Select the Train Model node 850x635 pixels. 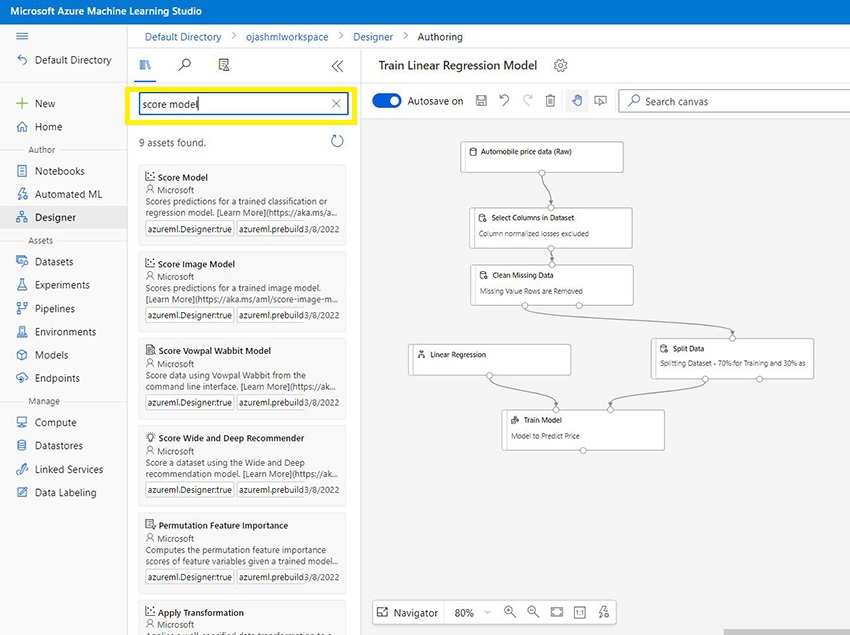pyautogui.click(x=583, y=430)
